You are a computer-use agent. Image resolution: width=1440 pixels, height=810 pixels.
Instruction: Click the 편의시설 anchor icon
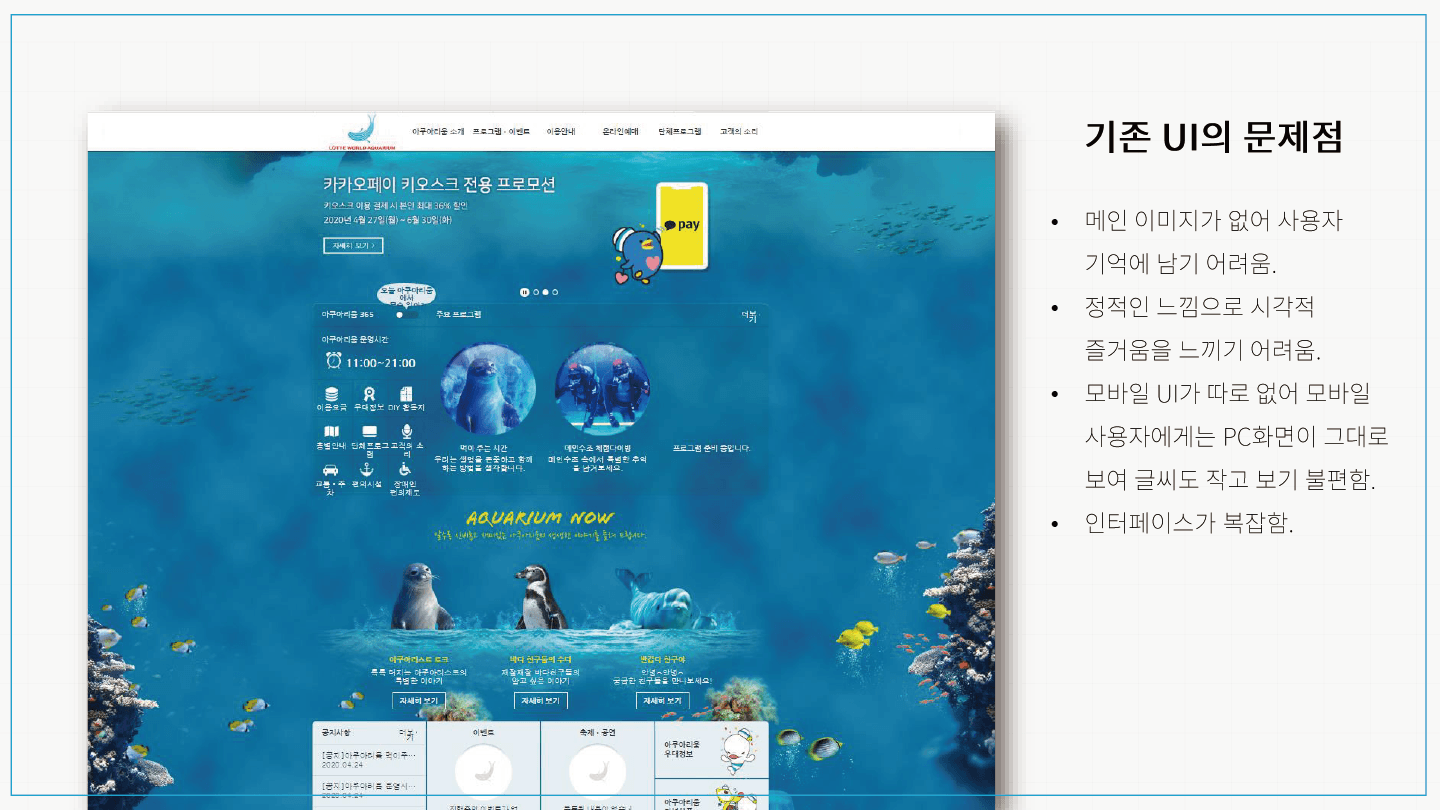pyautogui.click(x=366, y=469)
